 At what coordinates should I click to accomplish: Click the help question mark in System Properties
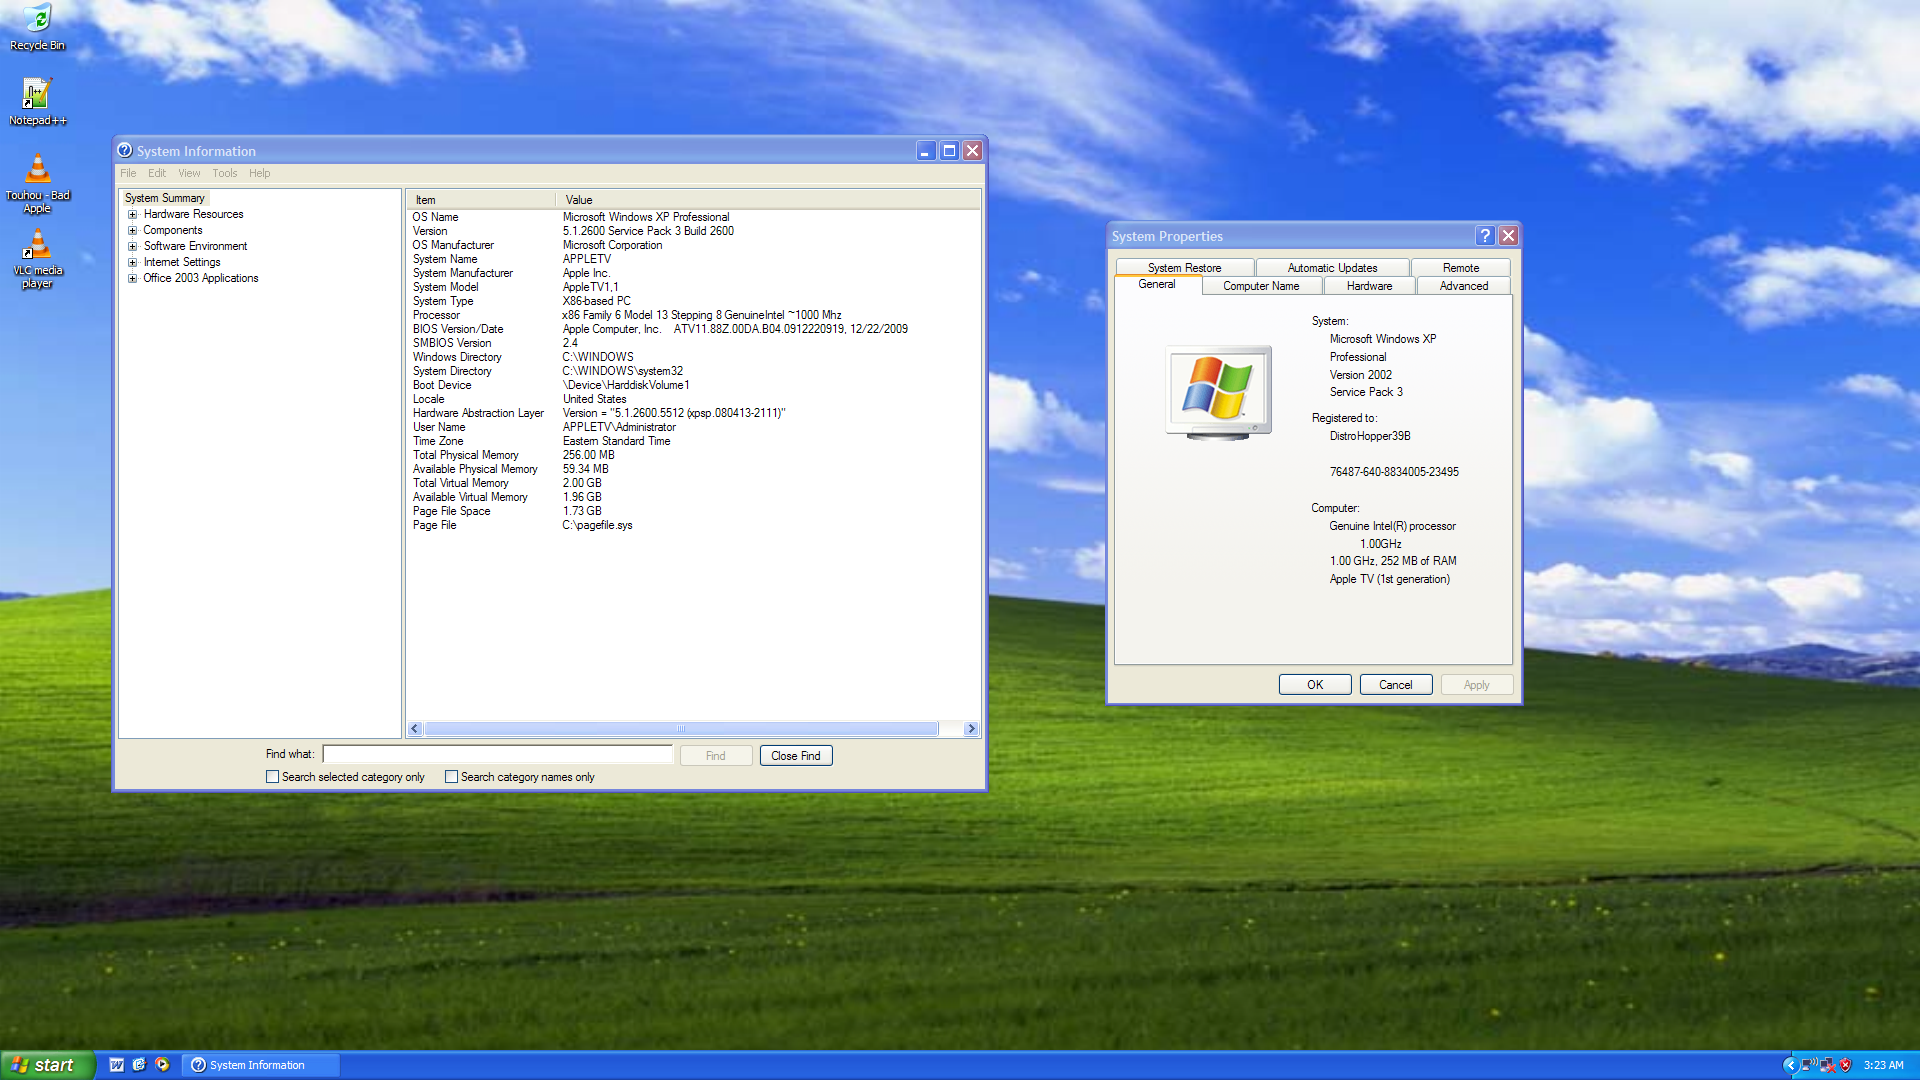1485,236
